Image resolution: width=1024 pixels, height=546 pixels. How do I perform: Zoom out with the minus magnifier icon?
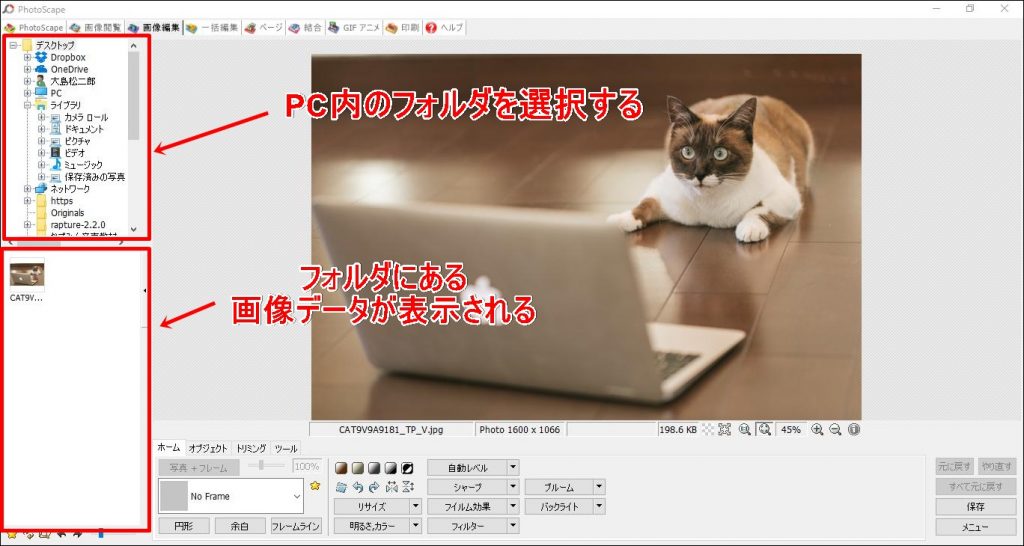pyautogui.click(x=835, y=429)
